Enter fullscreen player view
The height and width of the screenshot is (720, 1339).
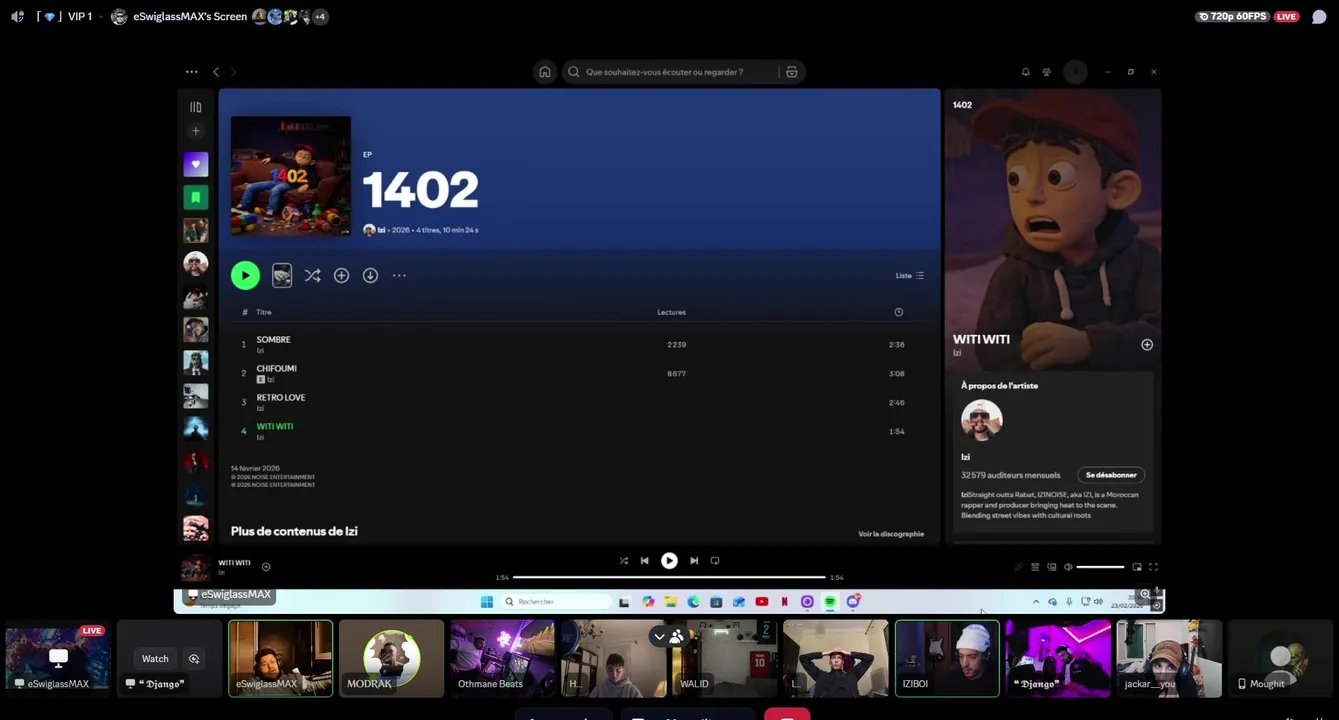(x=1153, y=567)
